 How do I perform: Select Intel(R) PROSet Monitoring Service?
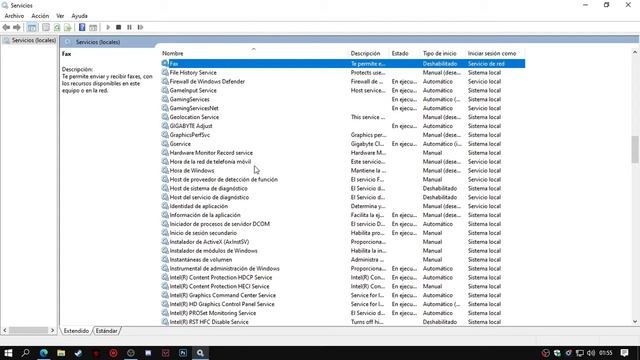point(343,313)
